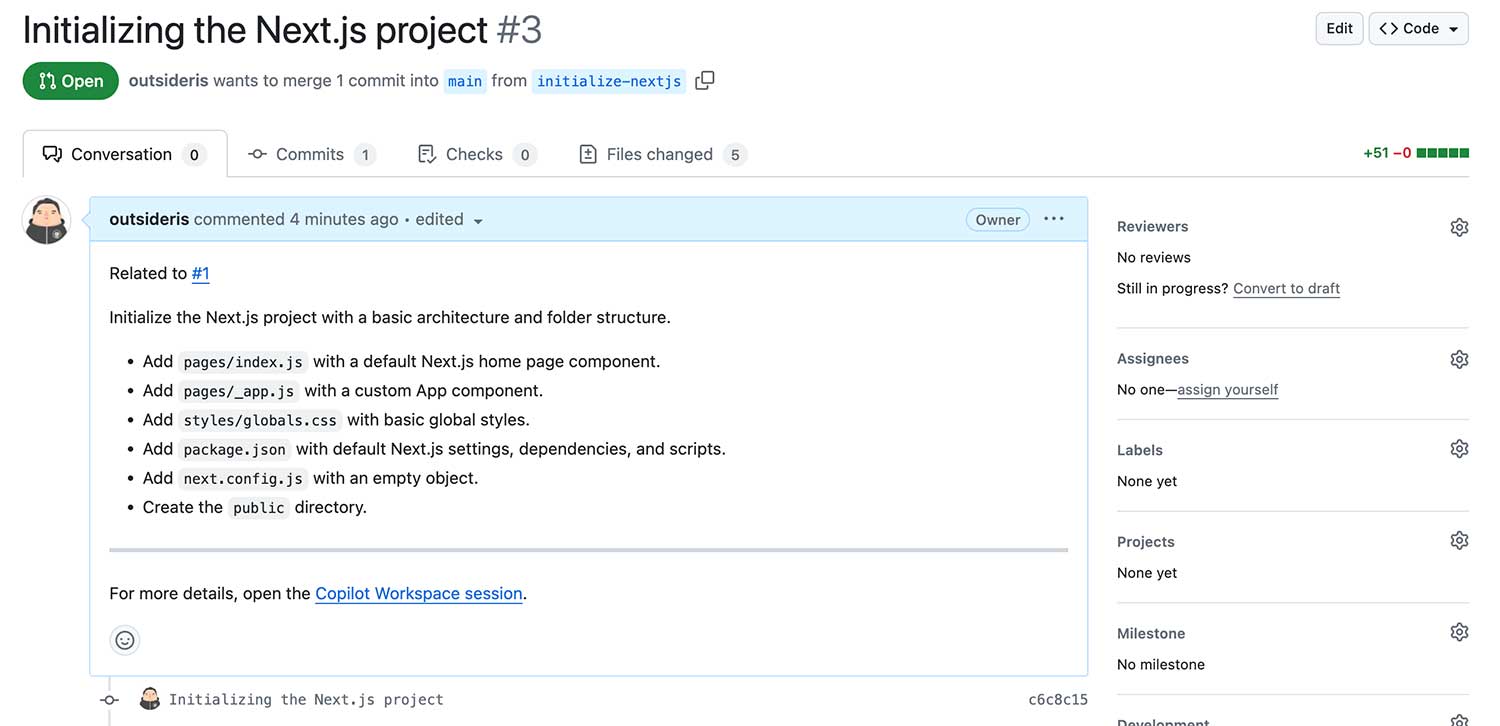Open Milestone settings gear
The image size is (1500, 726).
[x=1459, y=632]
